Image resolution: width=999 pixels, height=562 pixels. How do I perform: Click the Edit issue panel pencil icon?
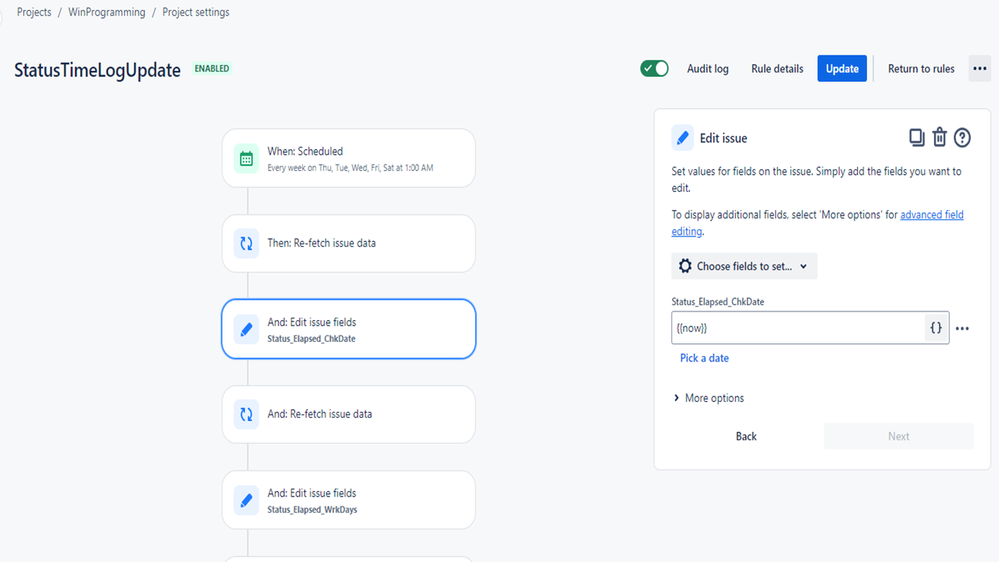click(682, 138)
